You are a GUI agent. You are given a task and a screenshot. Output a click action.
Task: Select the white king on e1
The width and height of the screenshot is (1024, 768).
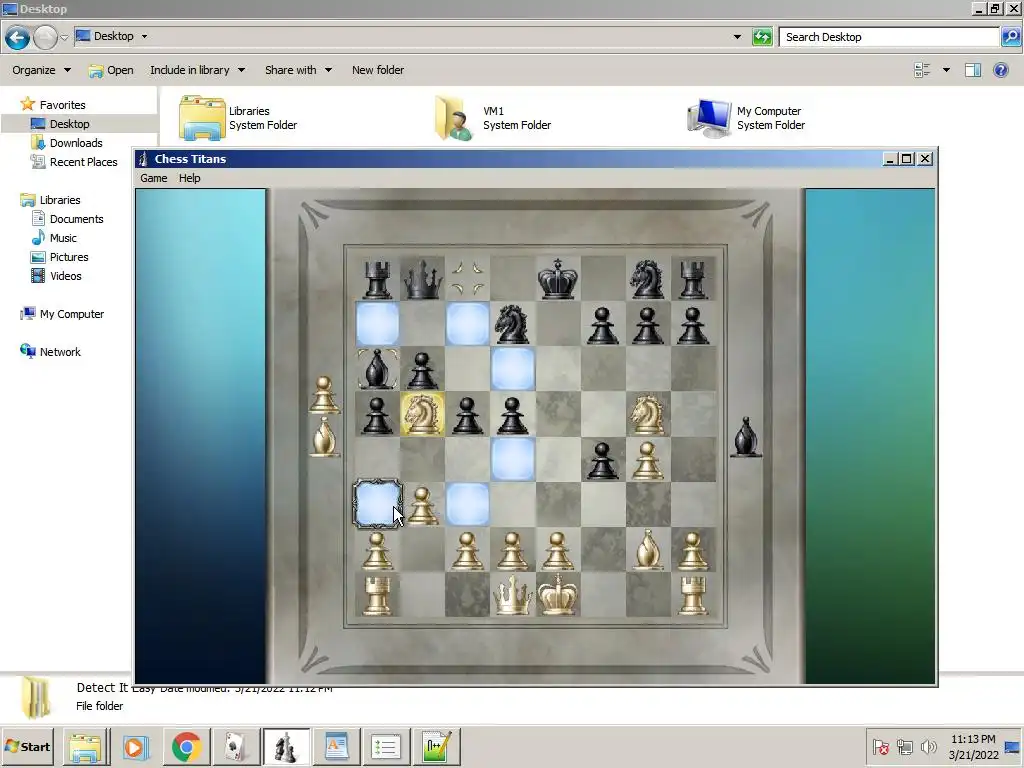pyautogui.click(x=558, y=595)
